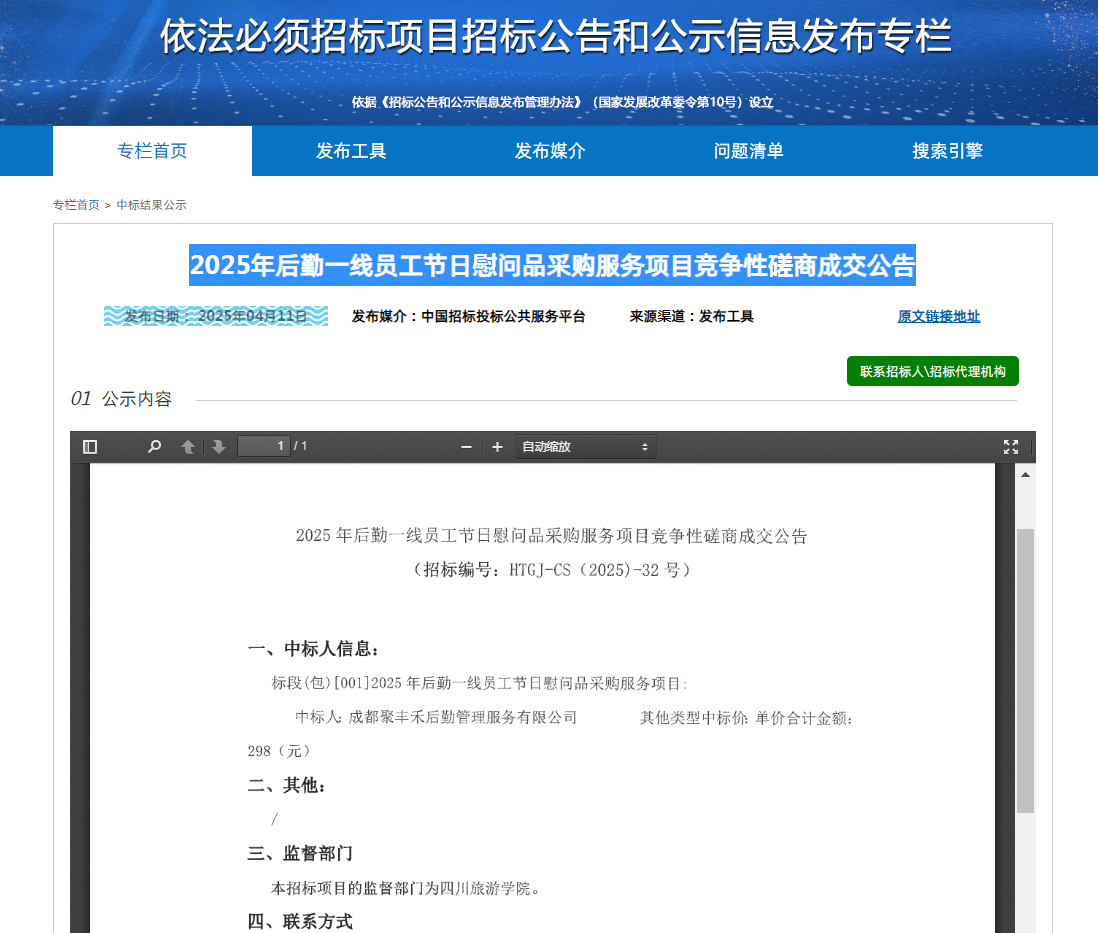The image size is (1098, 933).
Task: Click the highlighted announcement title heading
Action: pyautogui.click(x=553, y=265)
